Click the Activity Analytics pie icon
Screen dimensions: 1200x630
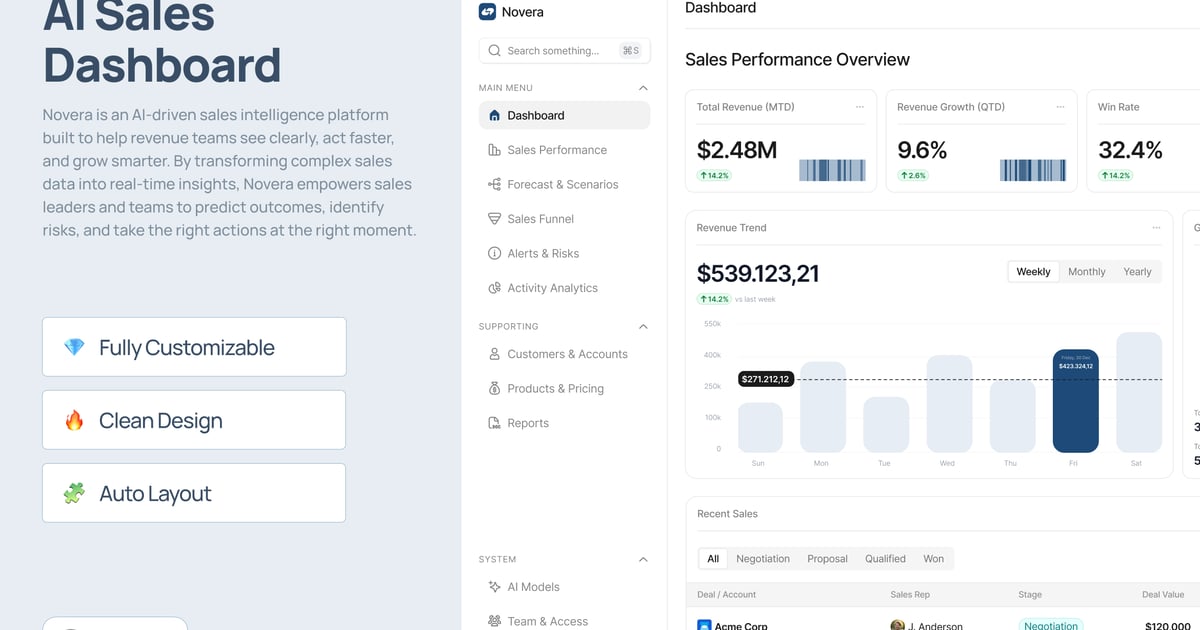(x=494, y=288)
